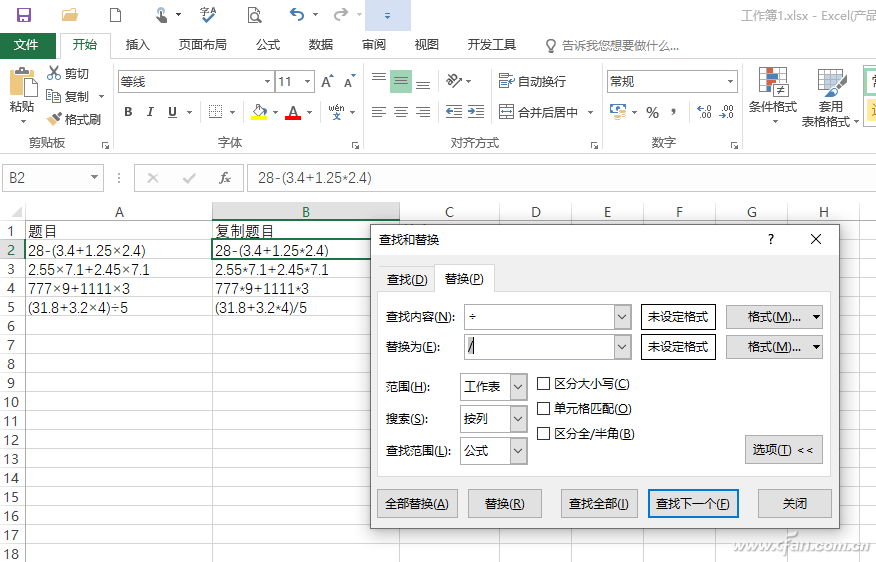
Task: Click the yellow fill color button
Action: (259, 112)
